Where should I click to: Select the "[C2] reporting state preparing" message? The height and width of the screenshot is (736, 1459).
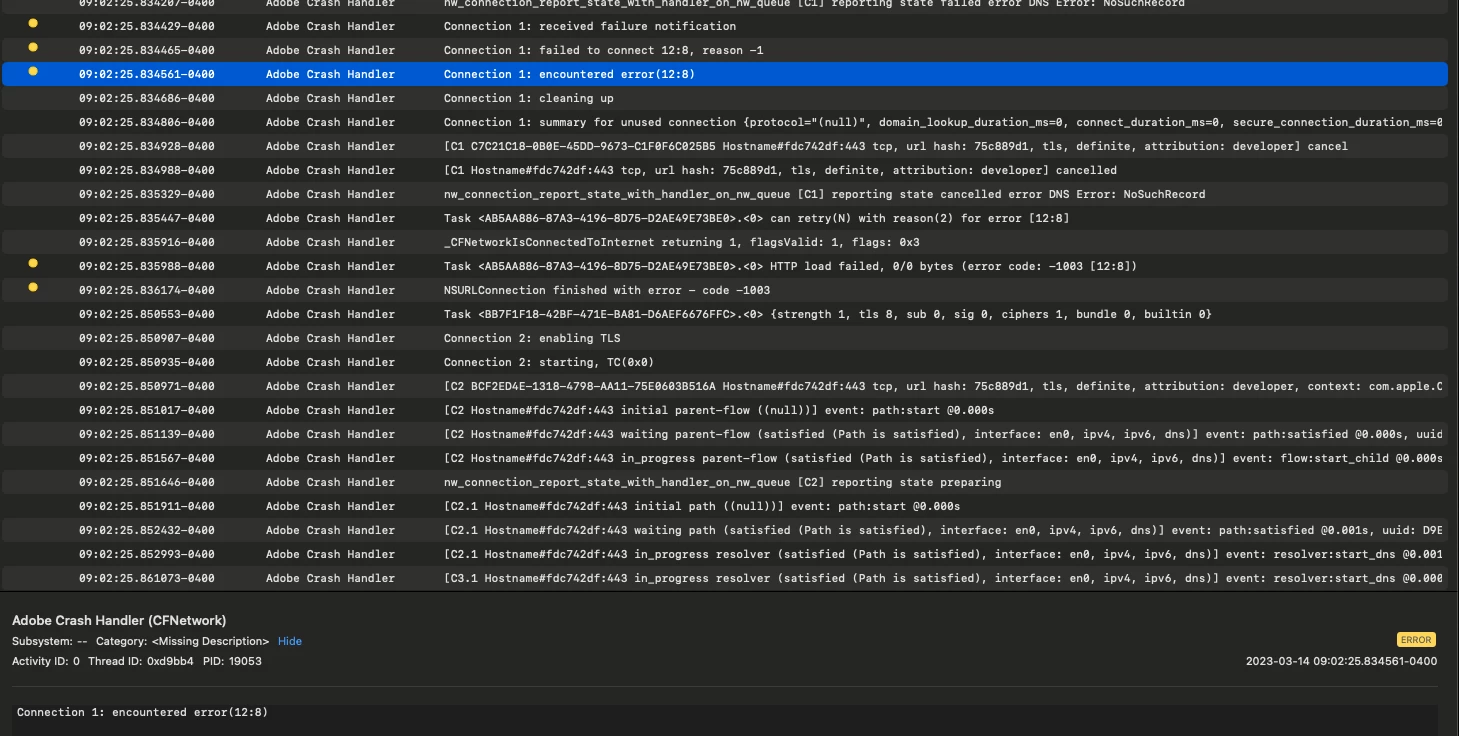pos(722,482)
